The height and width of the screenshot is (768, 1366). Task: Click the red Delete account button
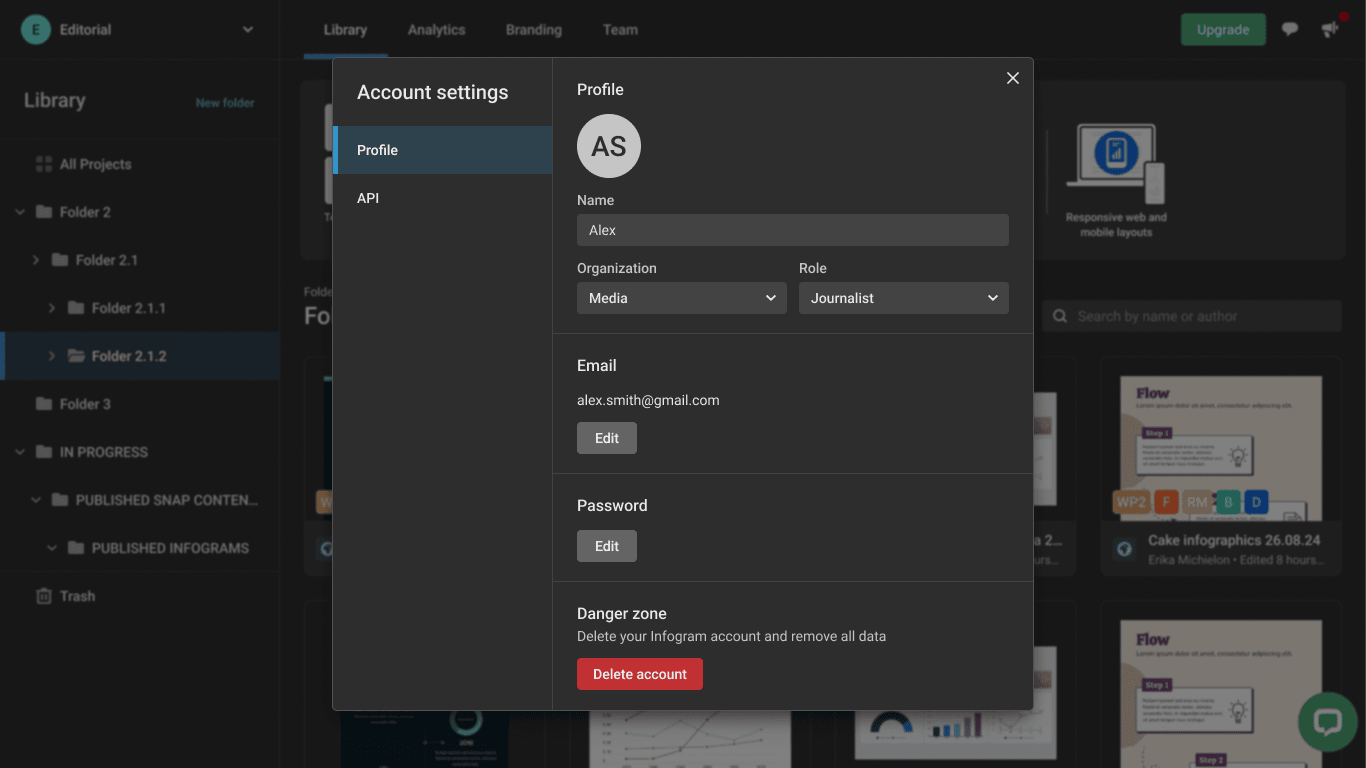640,674
